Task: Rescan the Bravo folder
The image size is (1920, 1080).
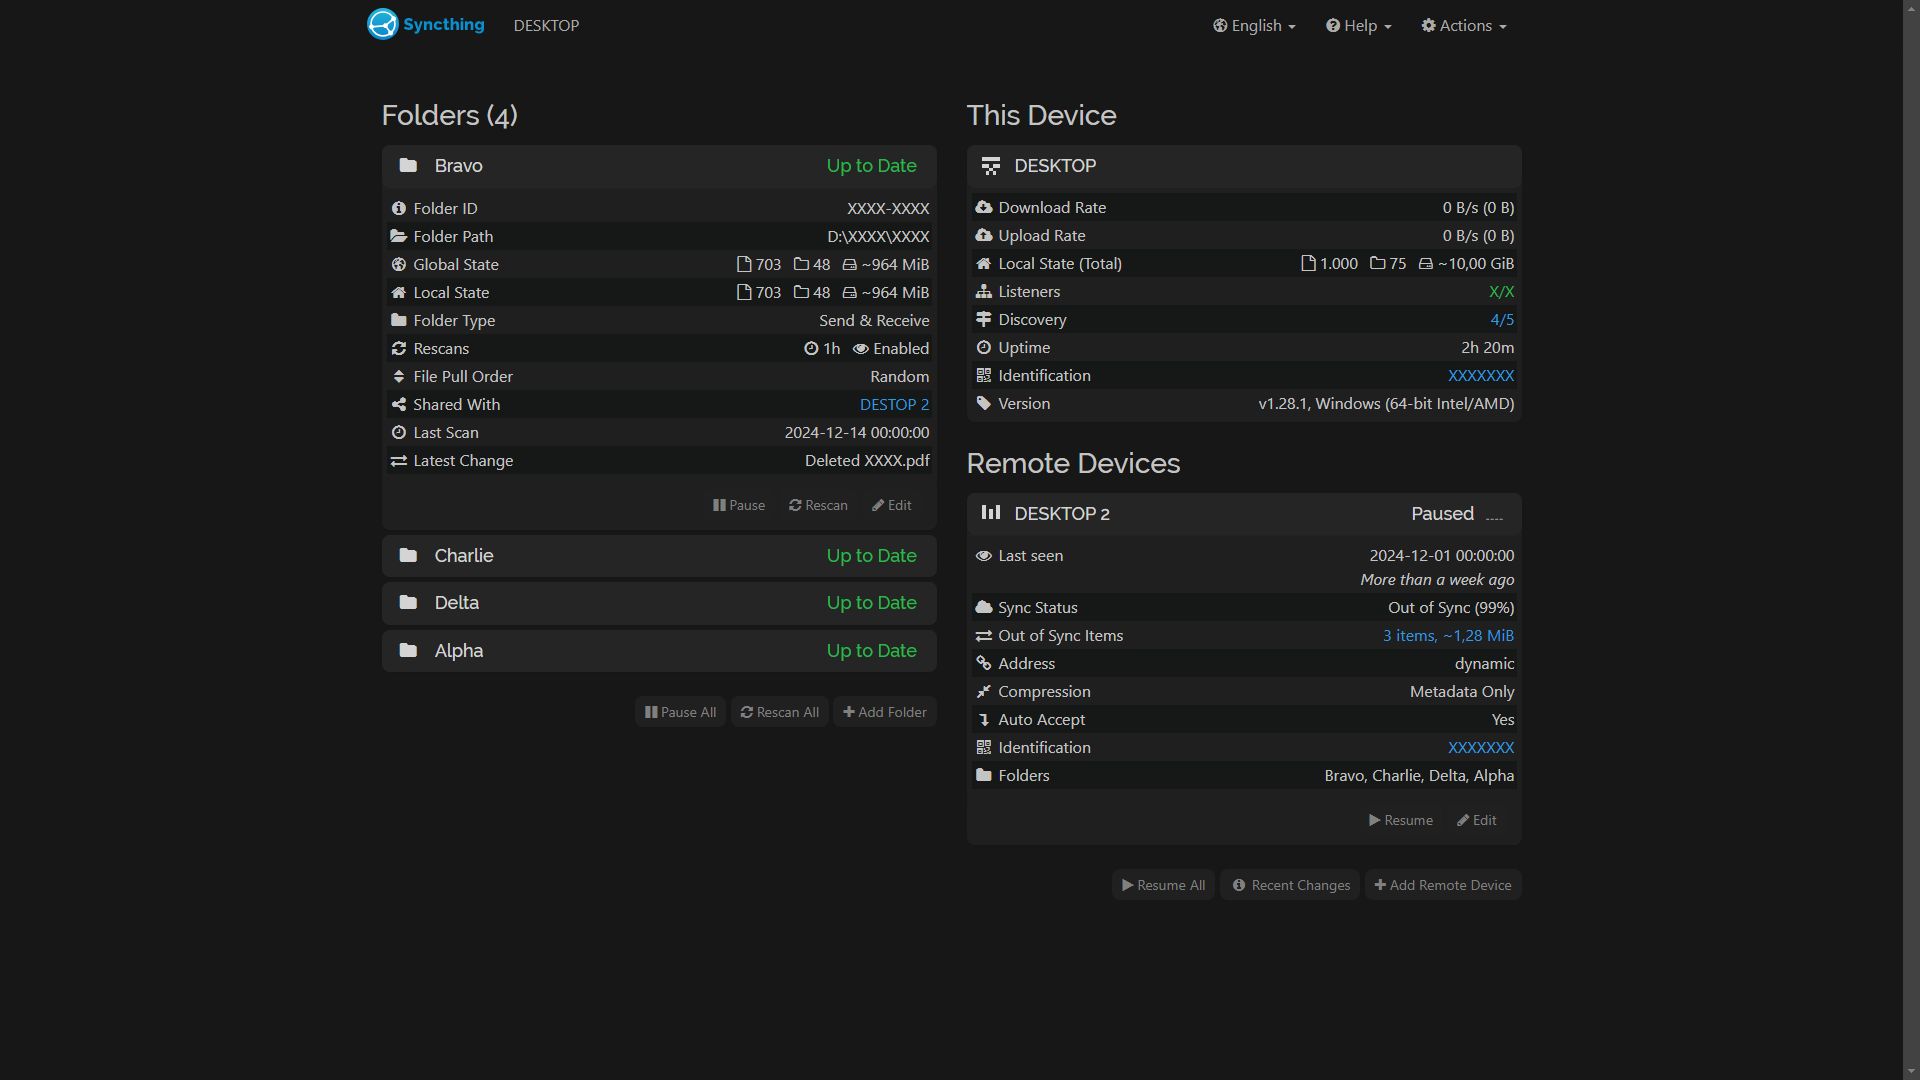Action: [x=818, y=505]
